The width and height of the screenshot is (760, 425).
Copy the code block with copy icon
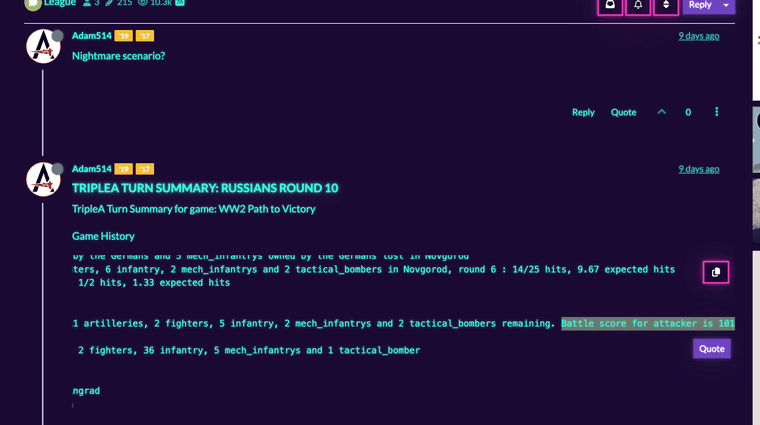pyautogui.click(x=715, y=272)
